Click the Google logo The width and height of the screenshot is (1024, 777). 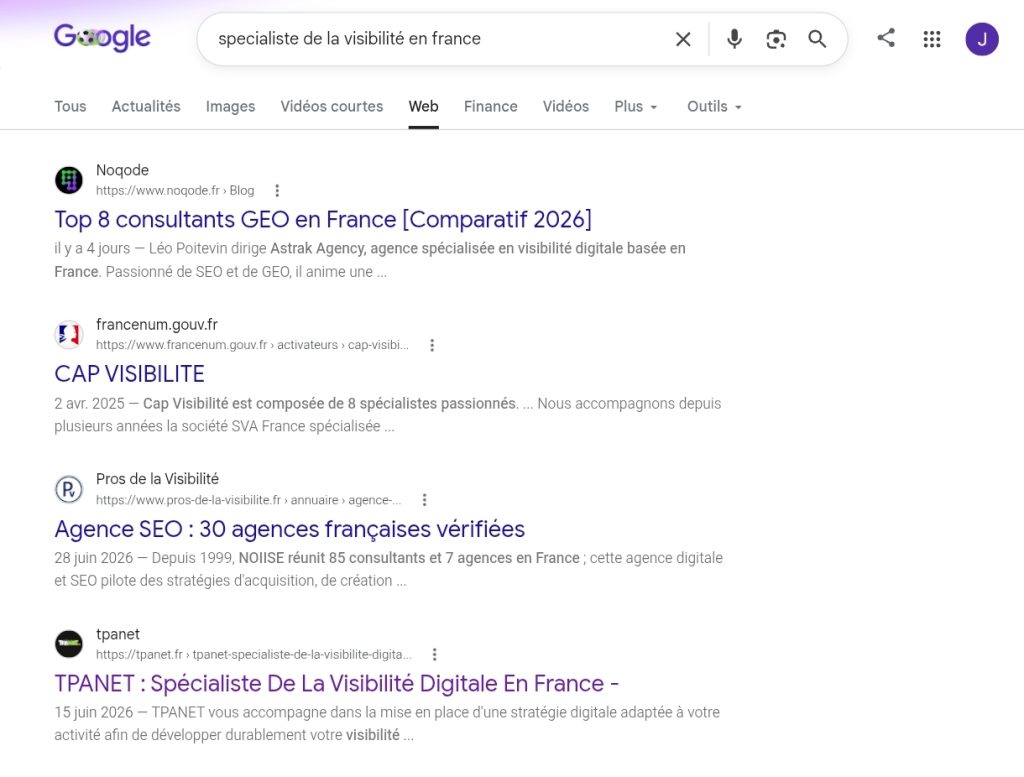click(x=102, y=38)
